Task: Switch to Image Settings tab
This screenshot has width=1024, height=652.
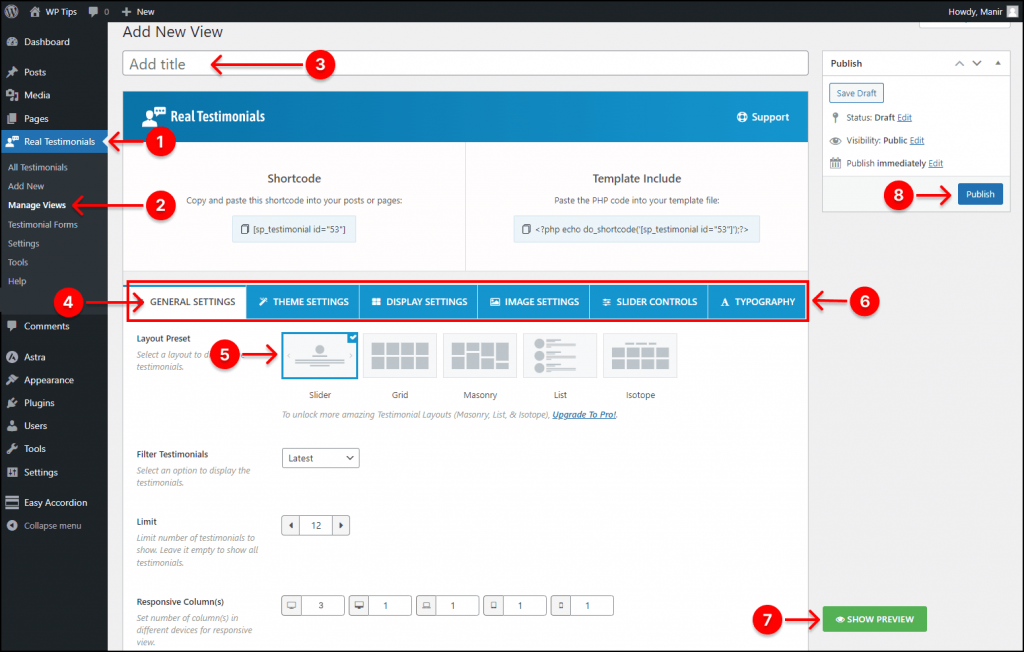Action: click(534, 302)
